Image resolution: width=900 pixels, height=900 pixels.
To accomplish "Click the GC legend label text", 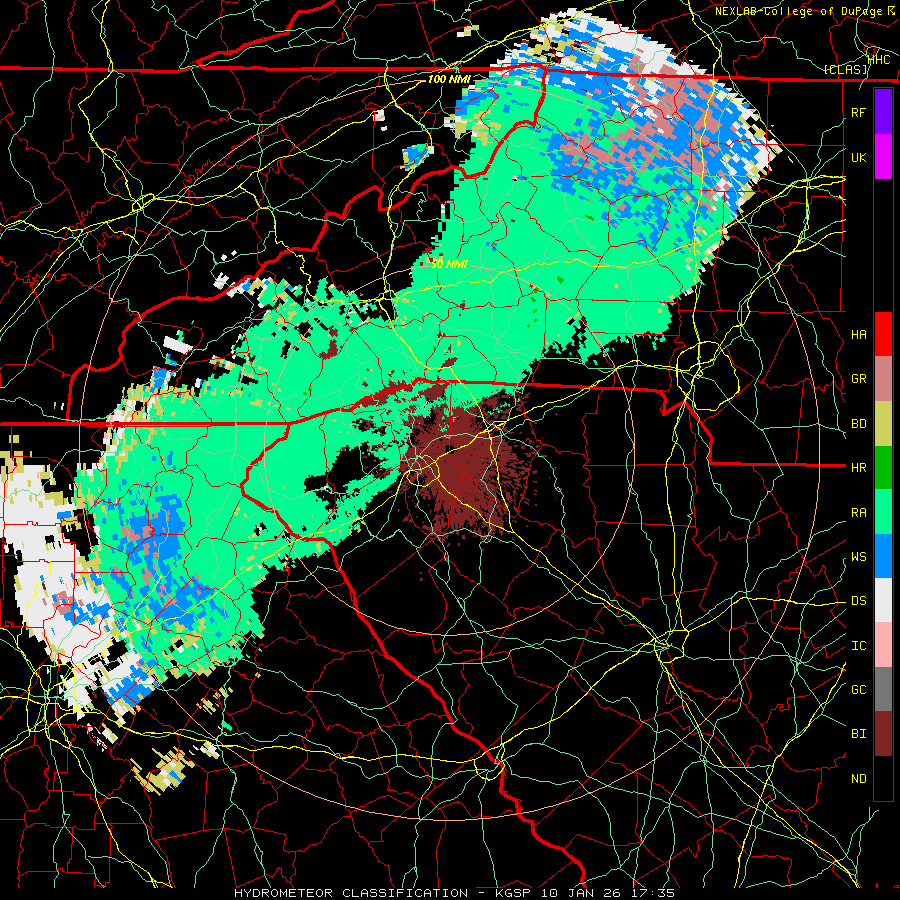I will click(858, 690).
